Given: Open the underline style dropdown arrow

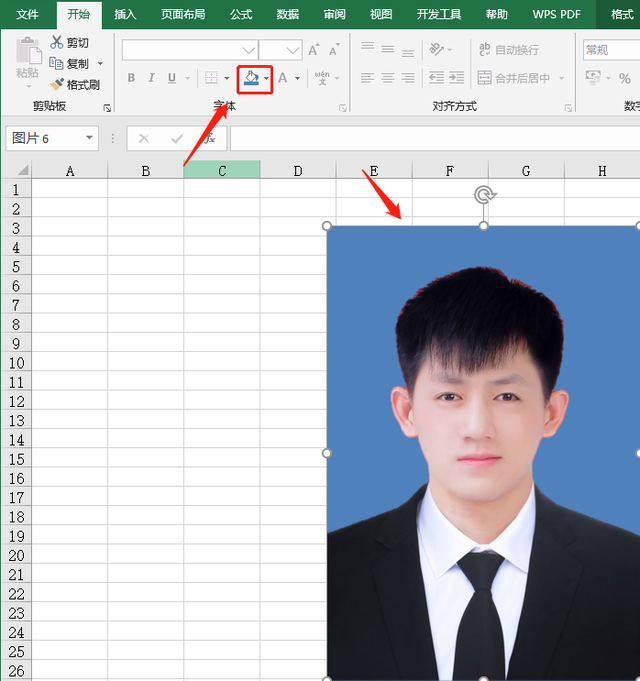Looking at the screenshot, I should [188, 78].
